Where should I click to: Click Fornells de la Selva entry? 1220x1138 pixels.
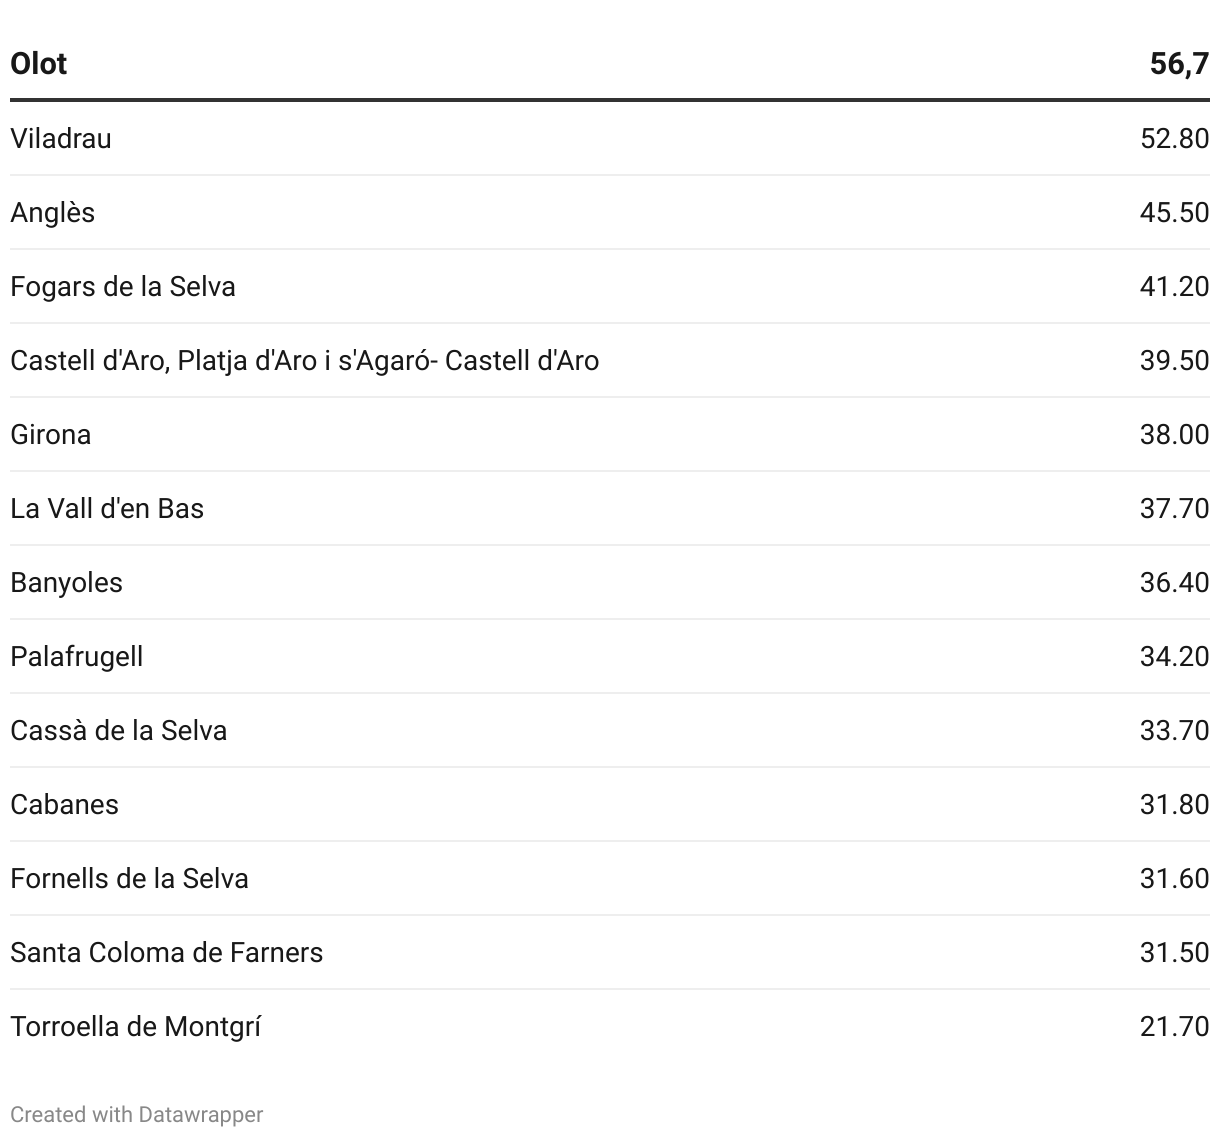point(129,878)
